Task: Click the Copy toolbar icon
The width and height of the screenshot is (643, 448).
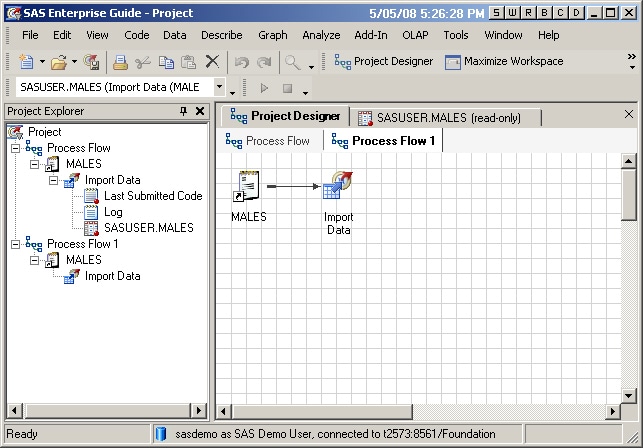Action: pos(166,62)
